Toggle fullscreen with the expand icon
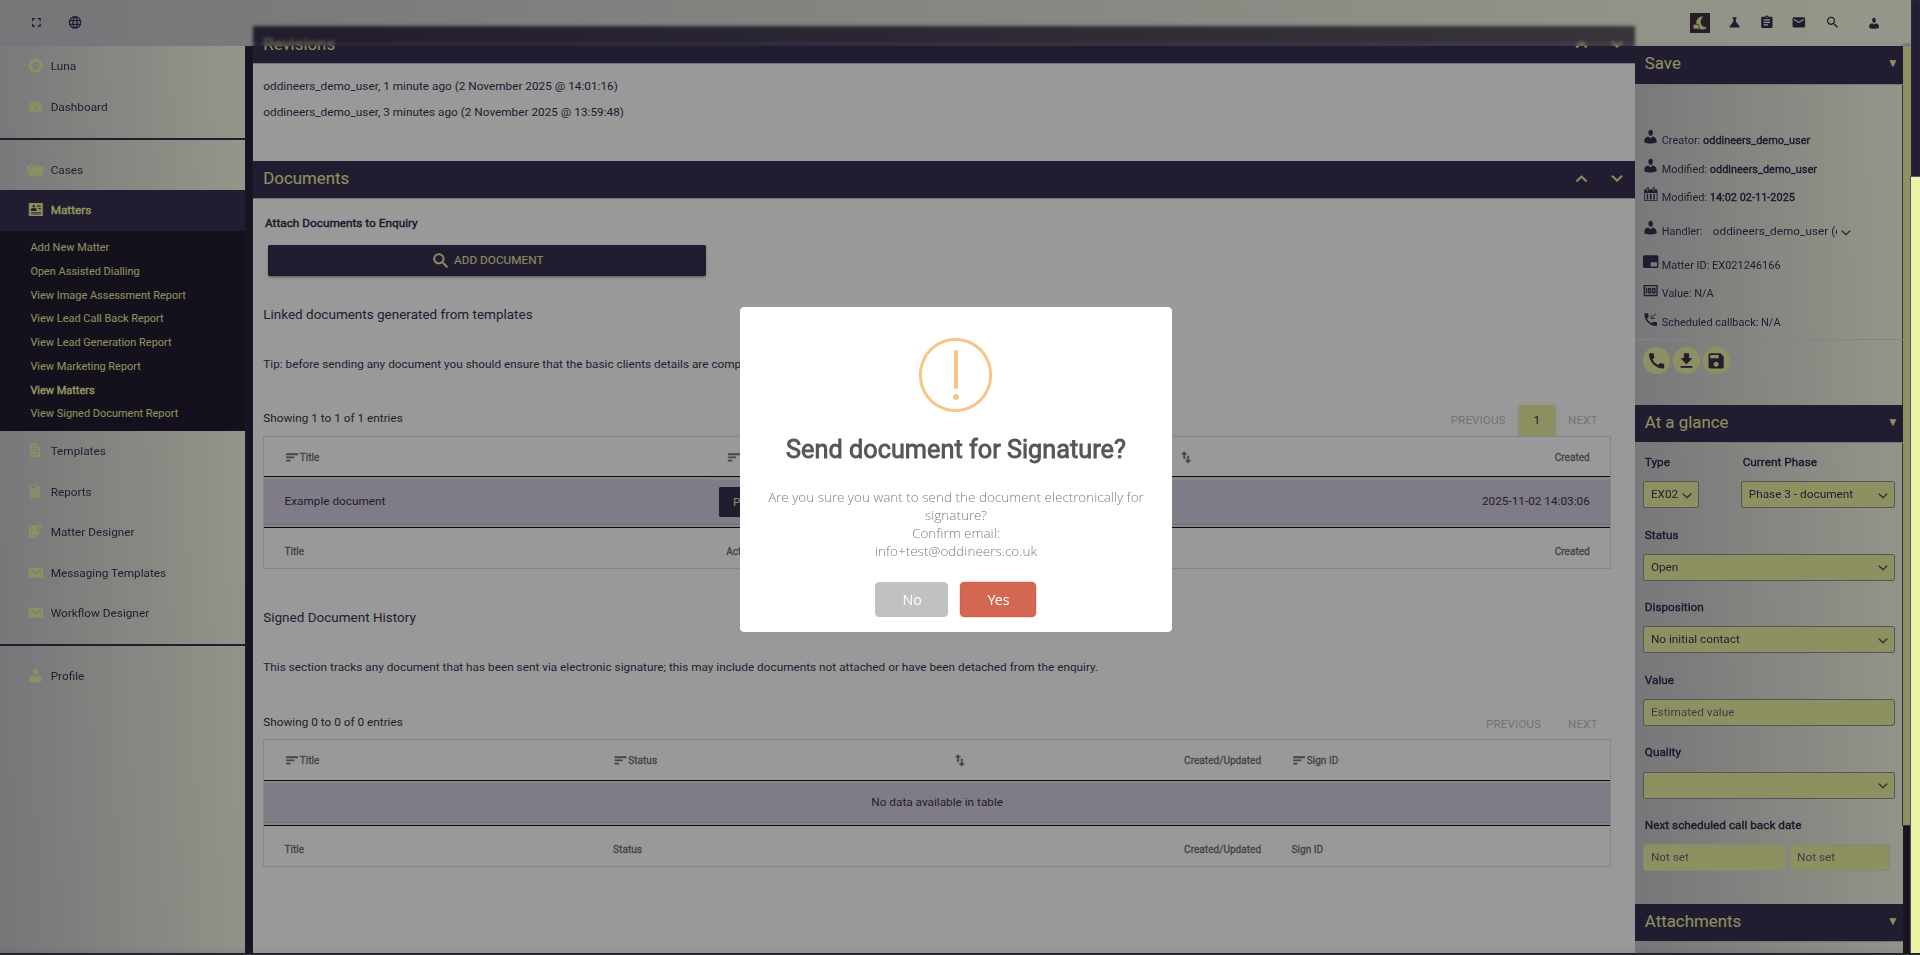 (x=36, y=22)
